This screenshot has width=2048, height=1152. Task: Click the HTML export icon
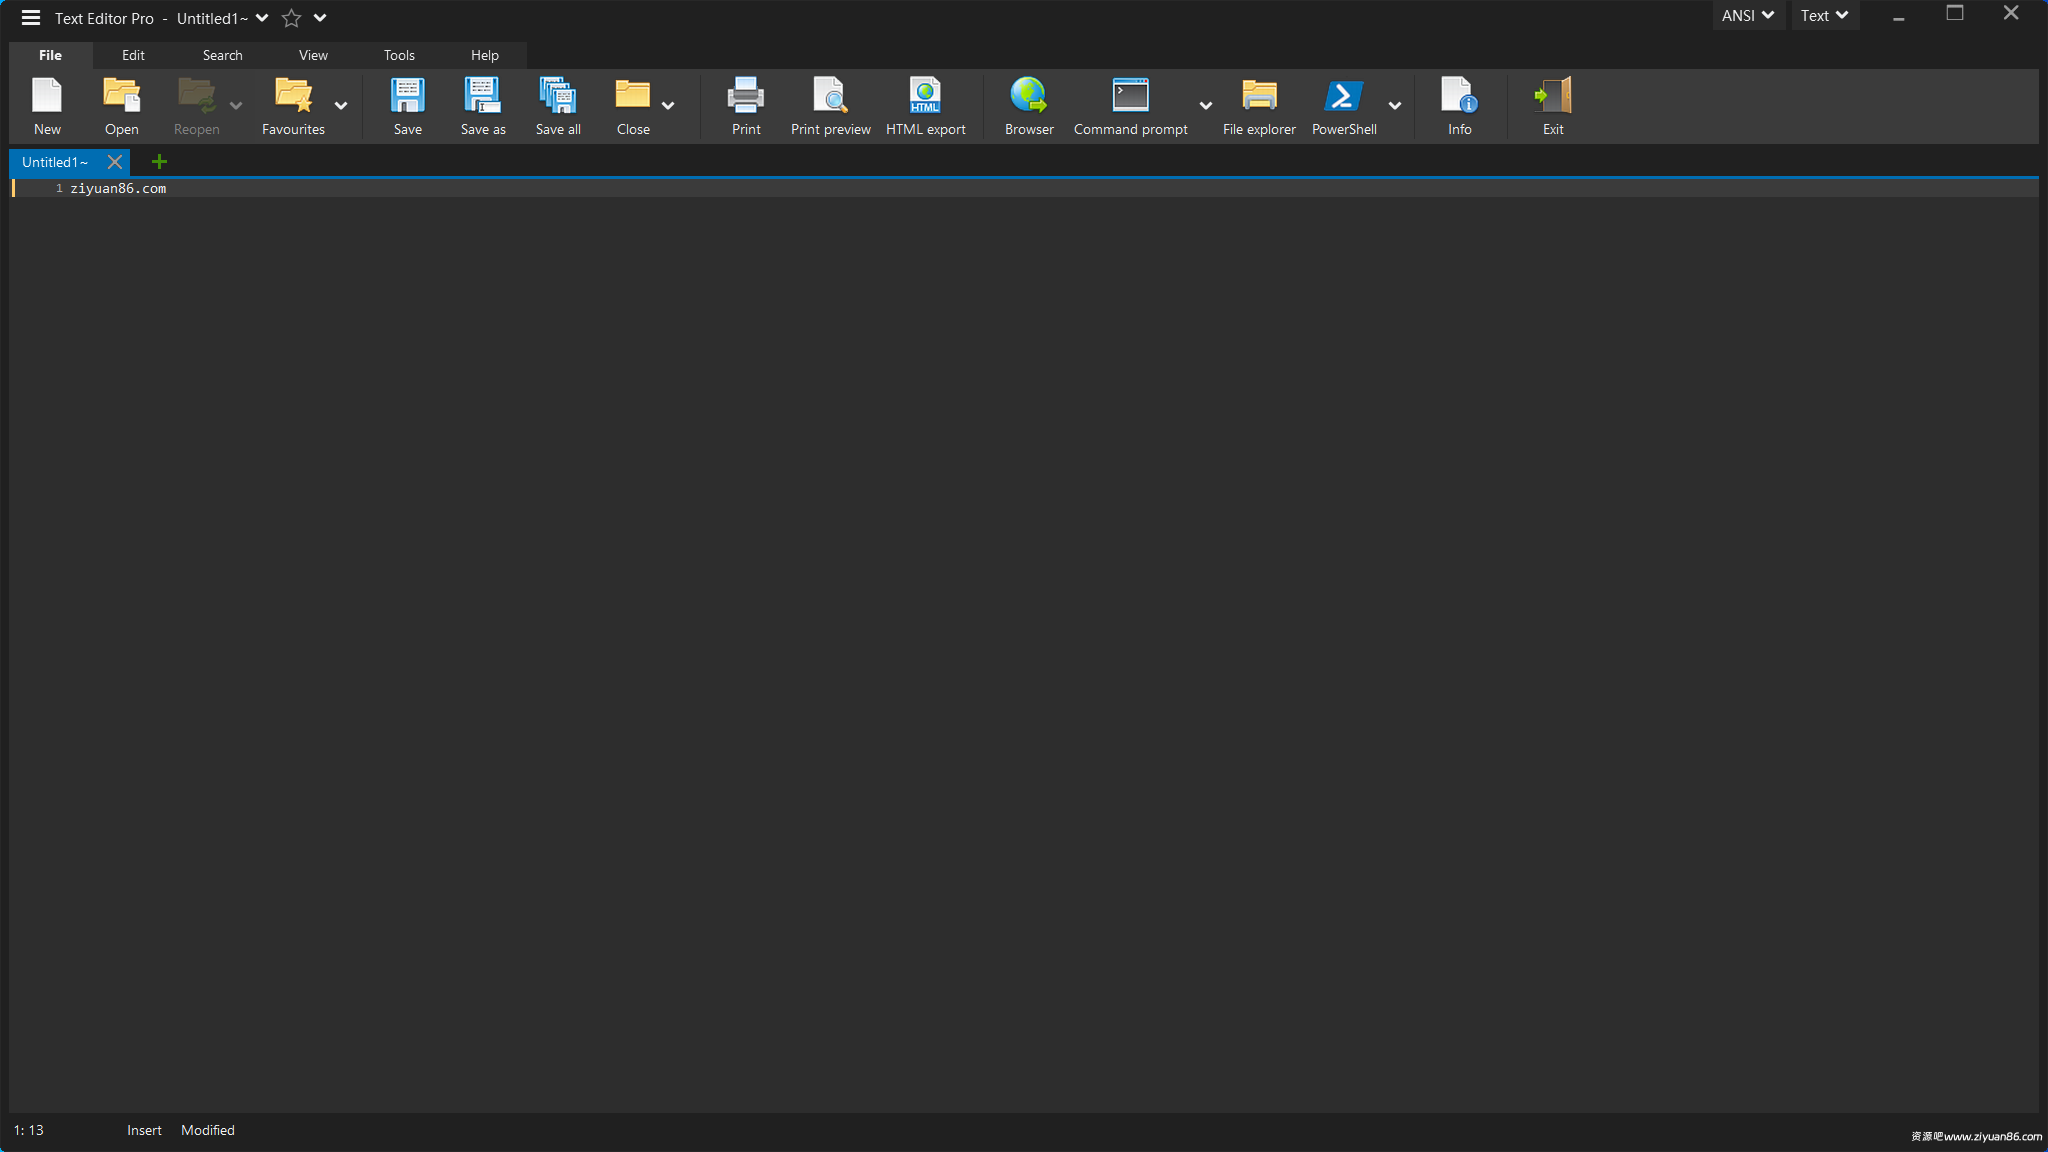click(x=925, y=97)
